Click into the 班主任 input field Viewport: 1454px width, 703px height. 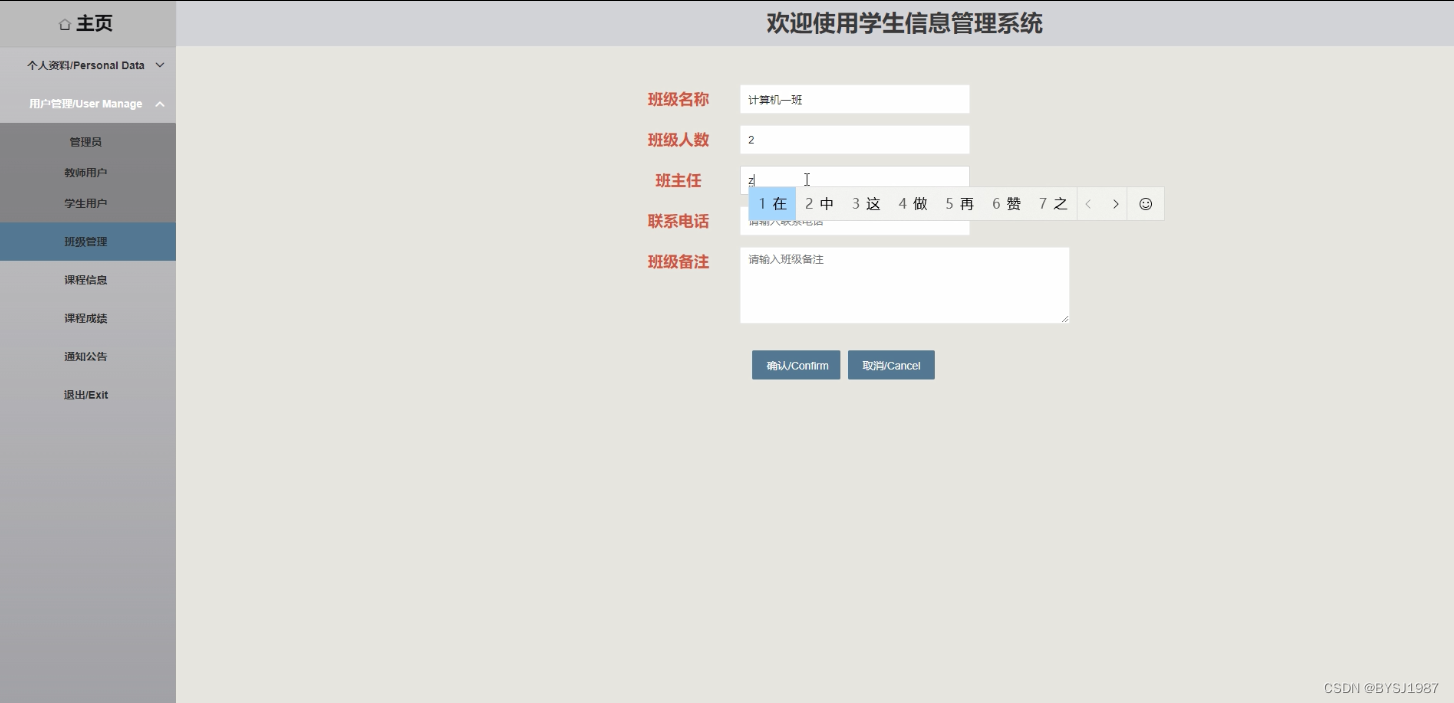(855, 180)
